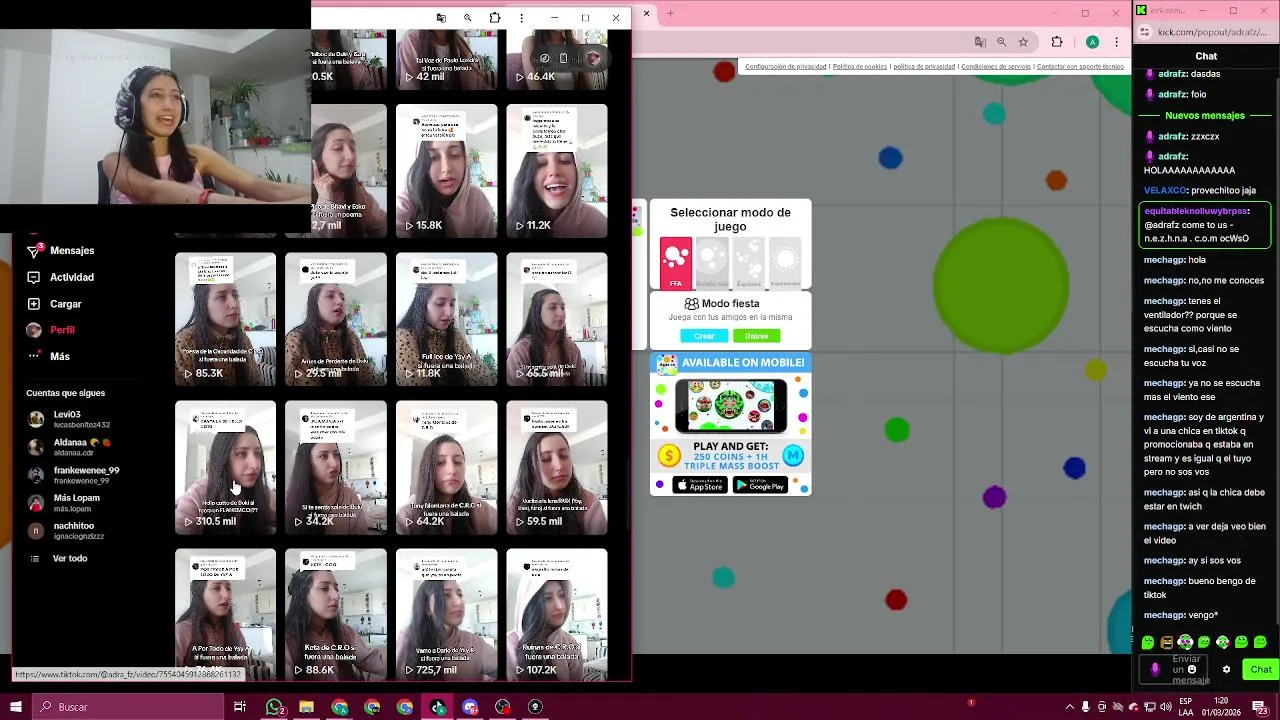1280x720 pixels.
Task: Open Kick chat settings gear
Action: (1226, 669)
